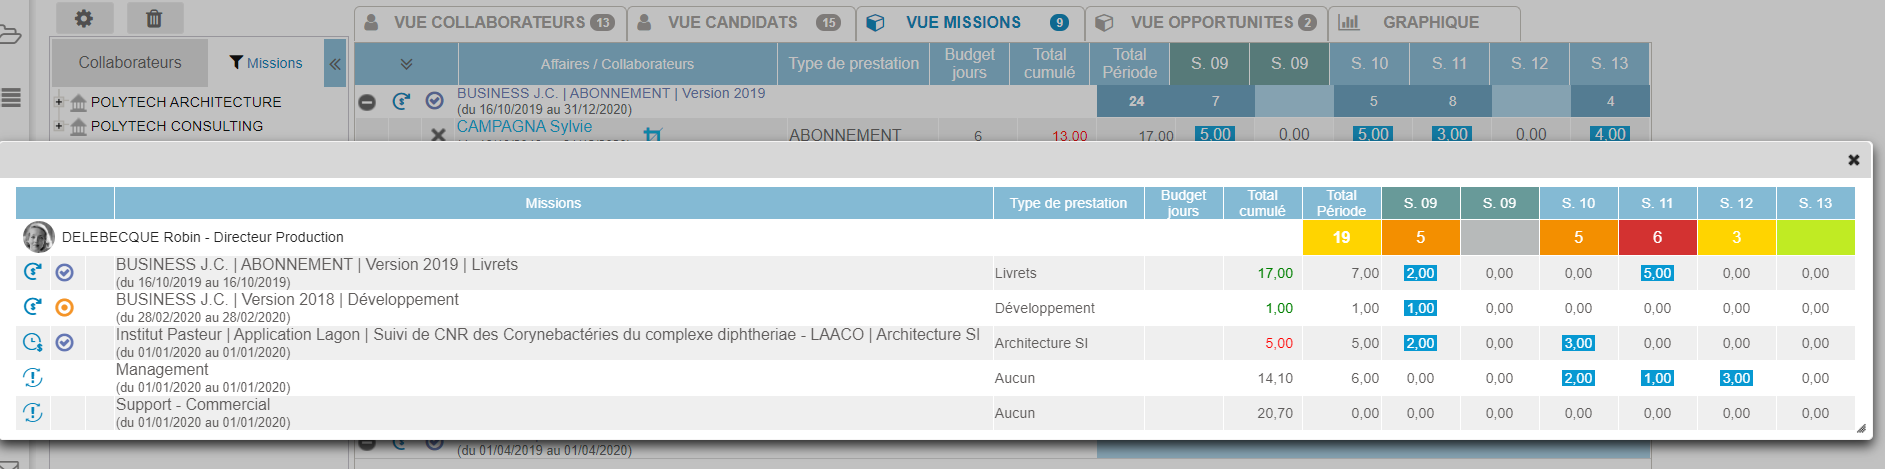The image size is (1885, 469).
Task: Click the crop icon next to CAMPAGNA Sylvie
Action: 653,133
